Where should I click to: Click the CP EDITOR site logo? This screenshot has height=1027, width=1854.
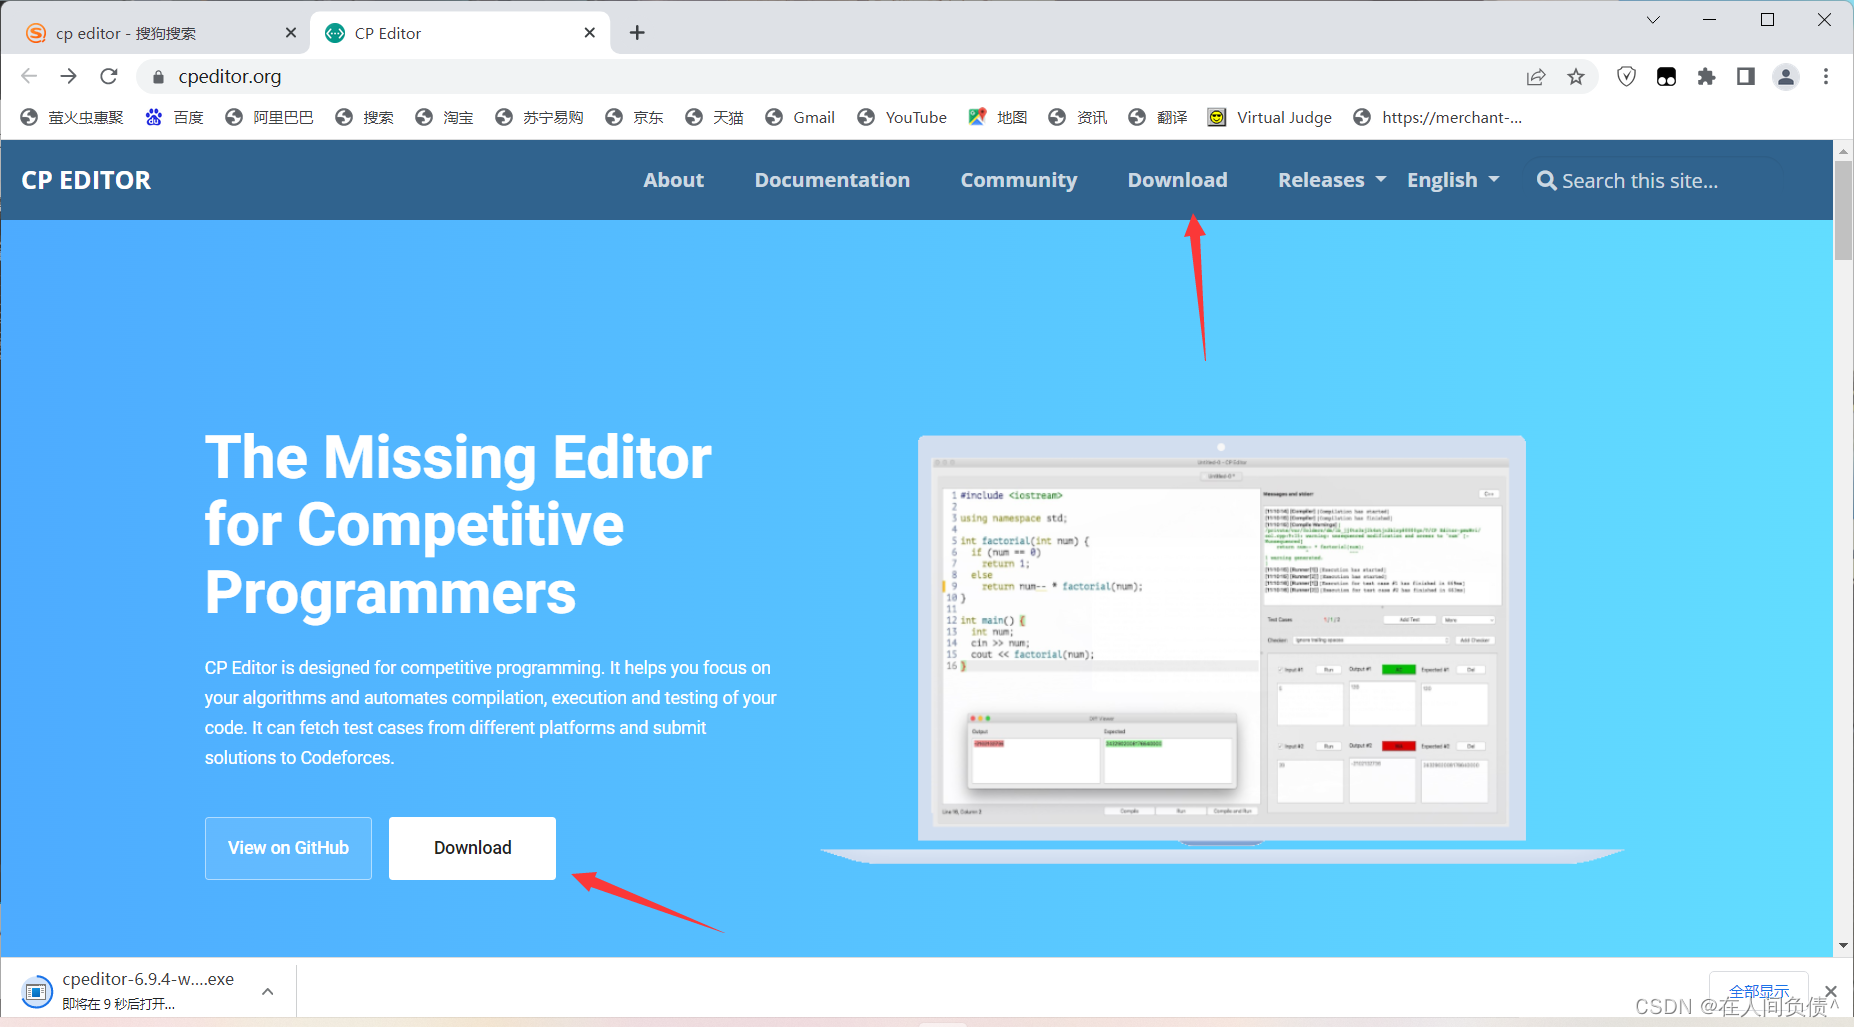[86, 180]
